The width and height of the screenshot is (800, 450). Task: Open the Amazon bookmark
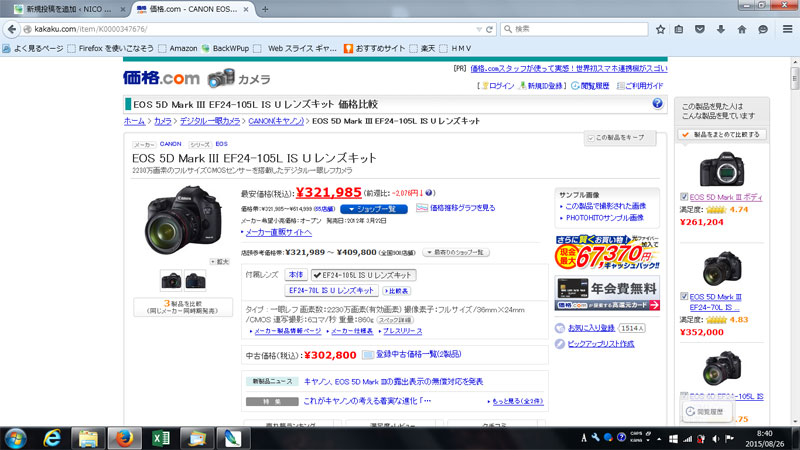click(178, 48)
